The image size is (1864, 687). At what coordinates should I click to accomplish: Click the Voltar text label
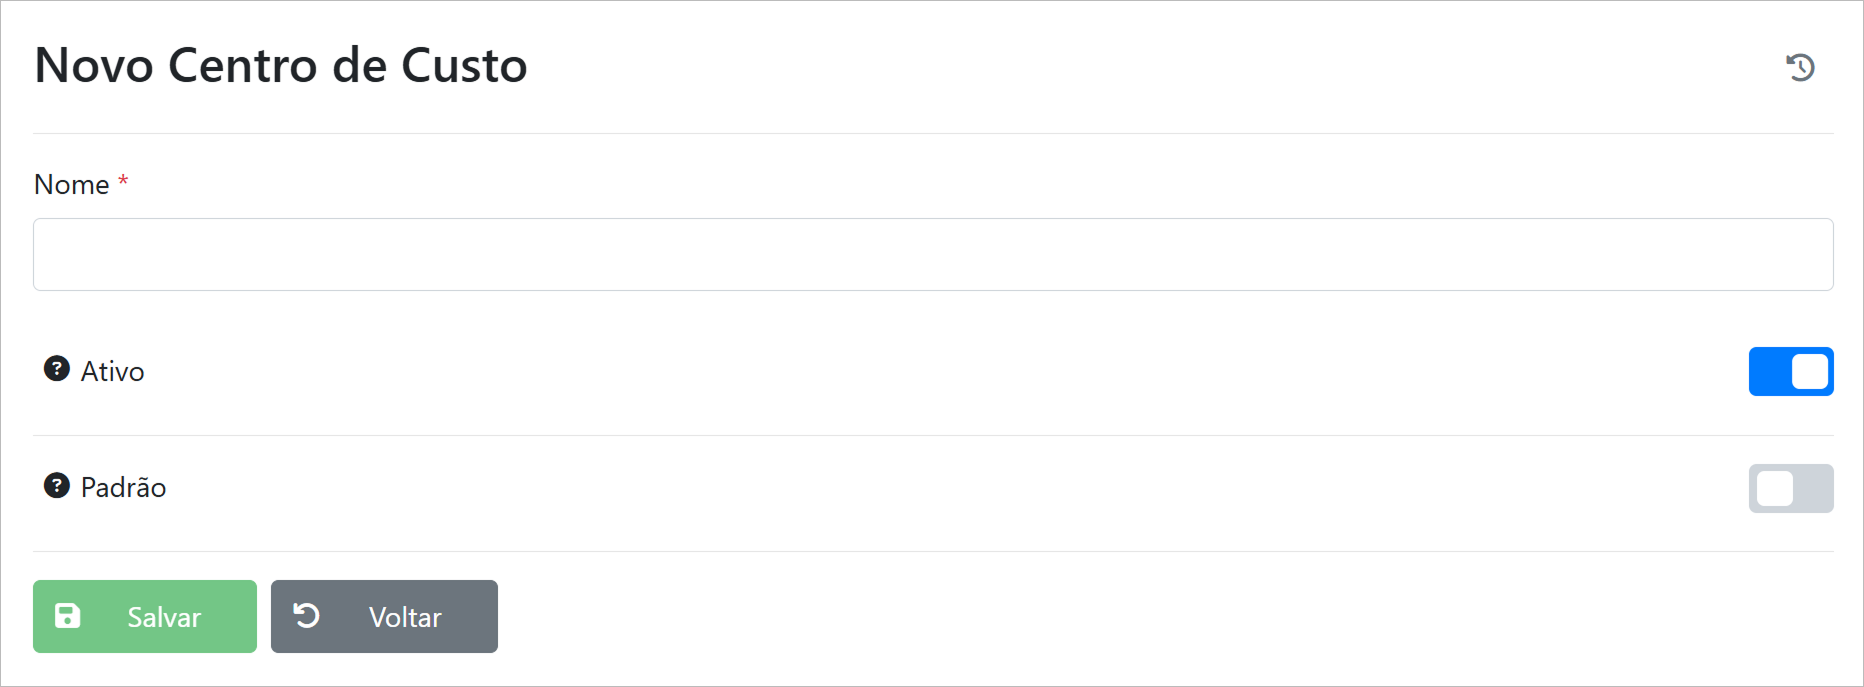pos(405,618)
